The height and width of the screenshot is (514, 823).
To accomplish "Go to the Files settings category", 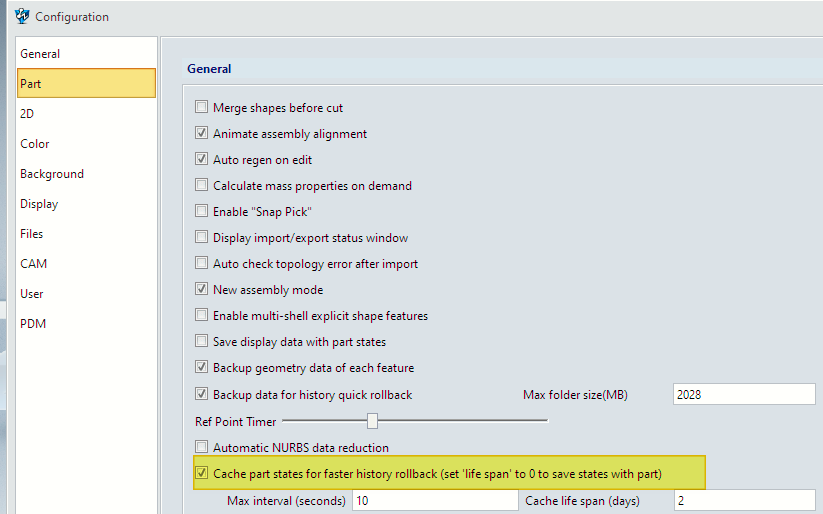I will click(x=31, y=234).
